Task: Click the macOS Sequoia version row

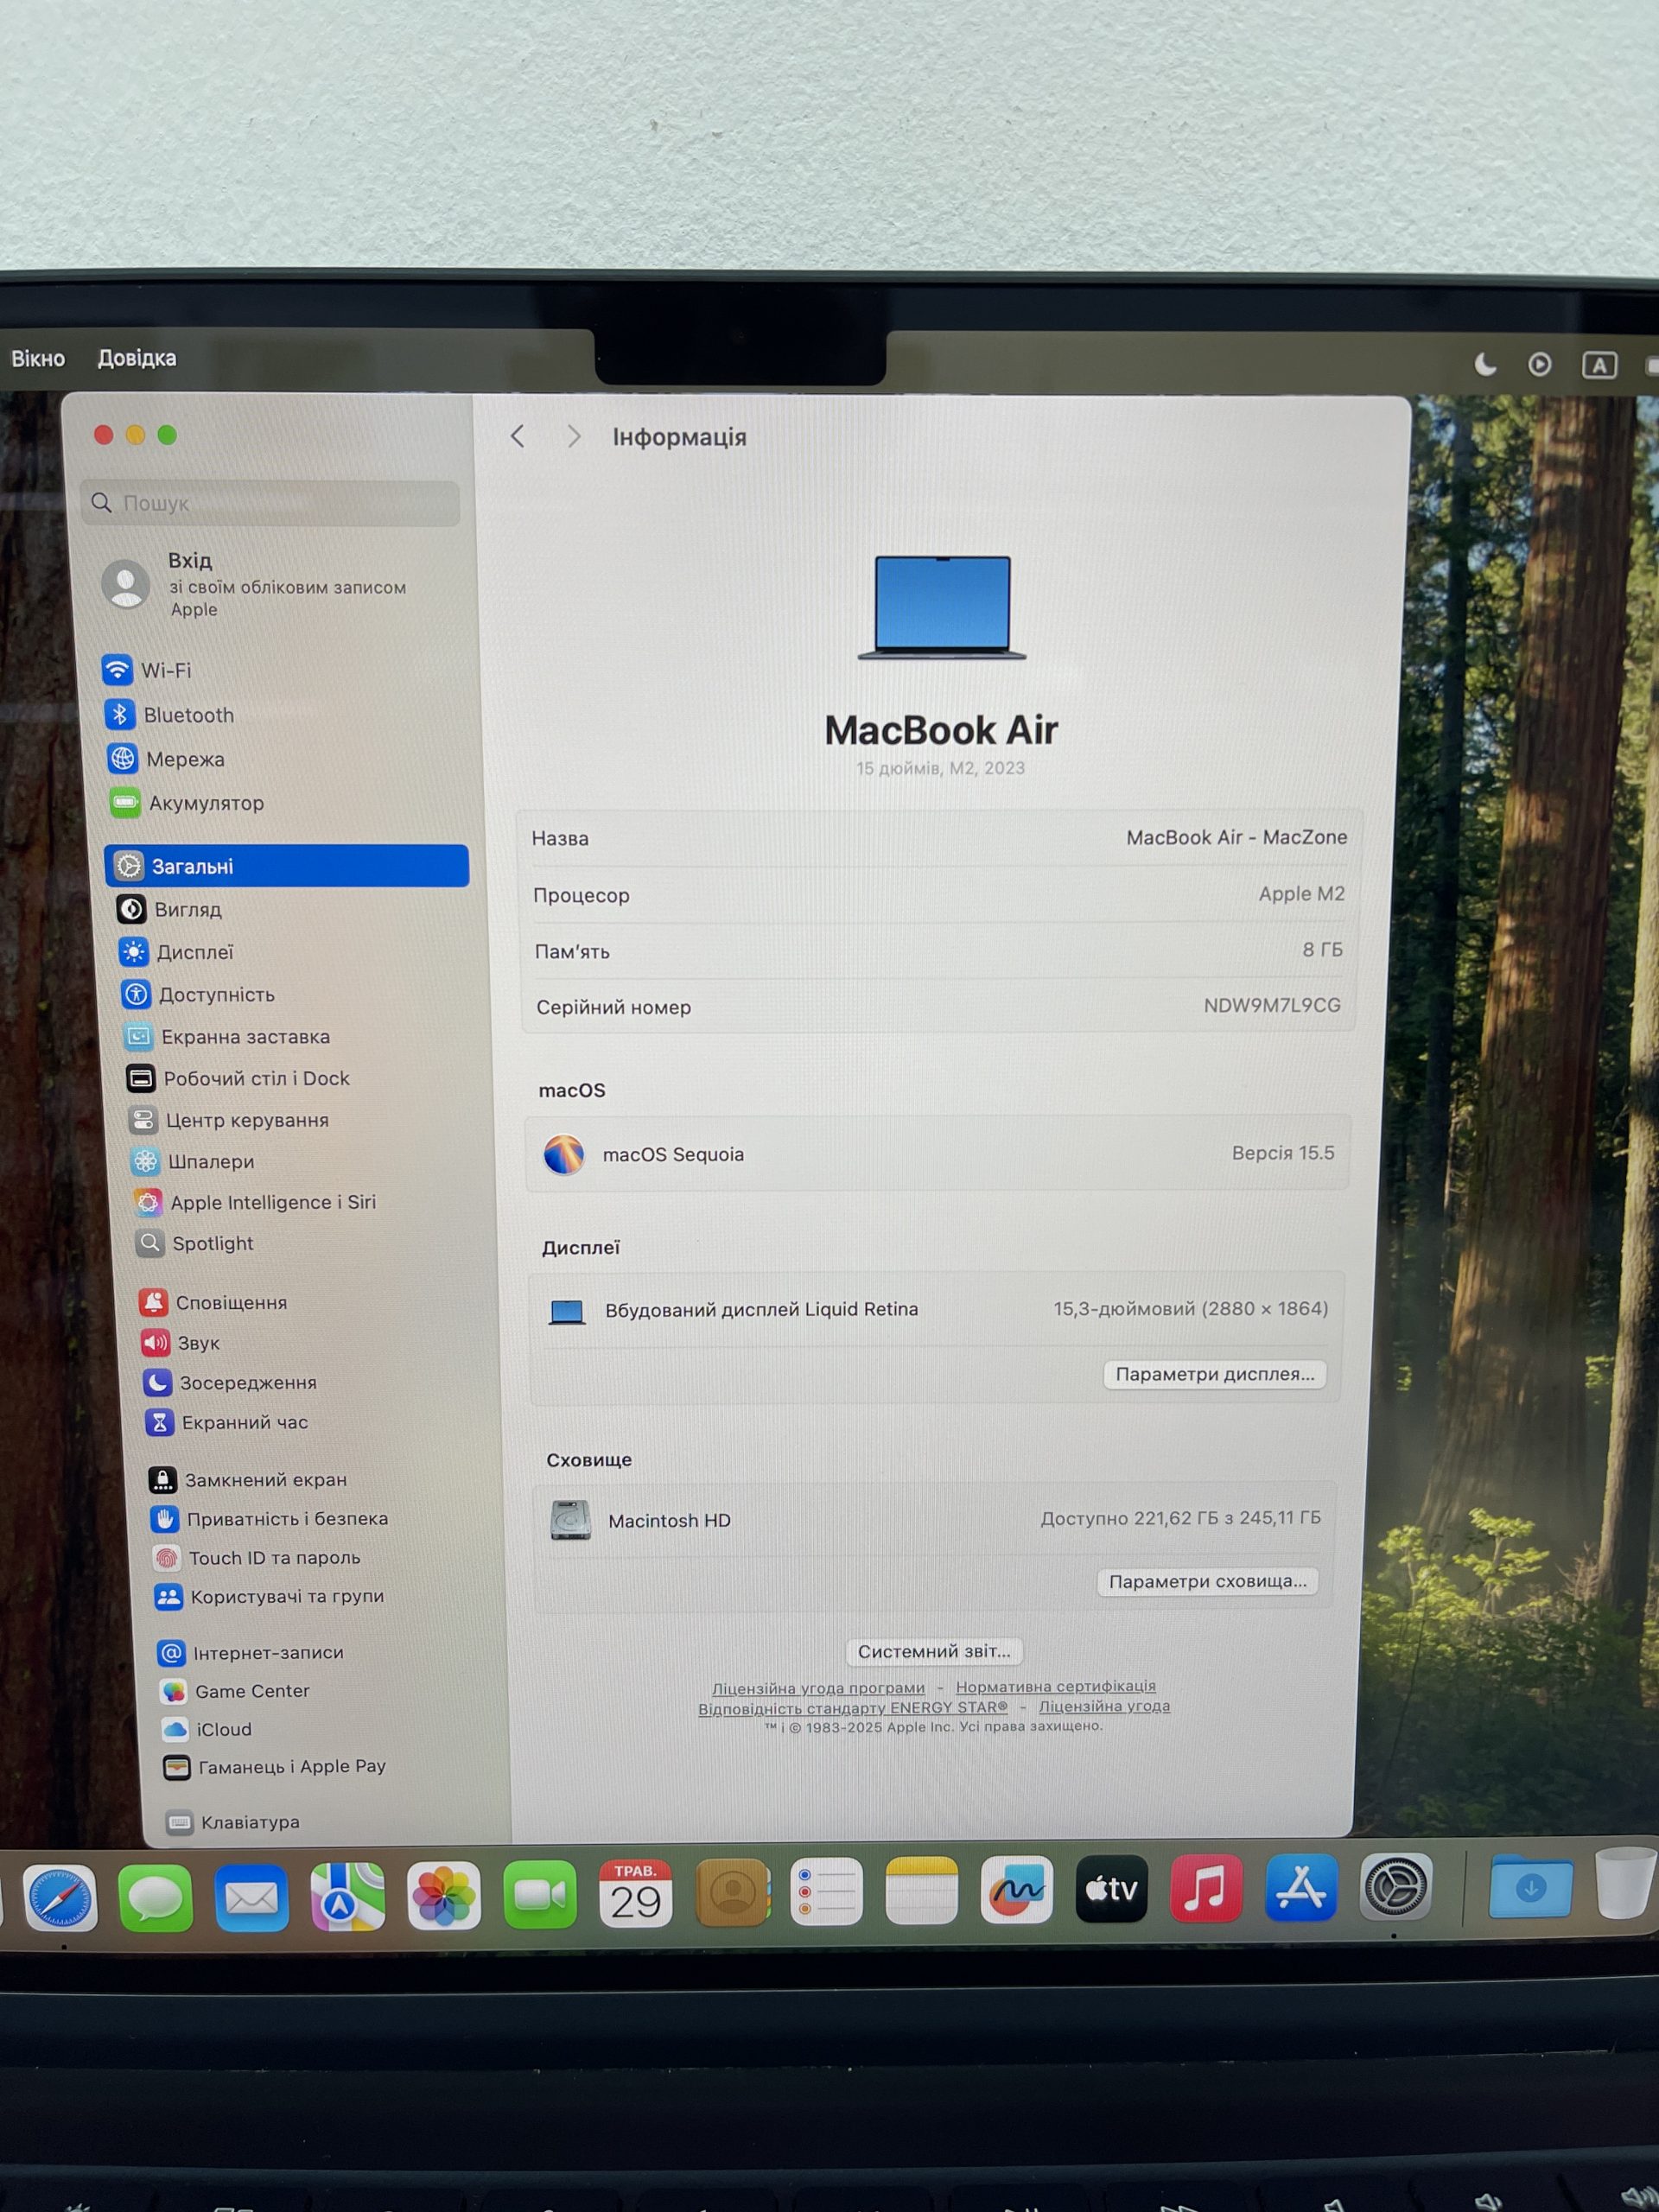Action: coord(938,1153)
